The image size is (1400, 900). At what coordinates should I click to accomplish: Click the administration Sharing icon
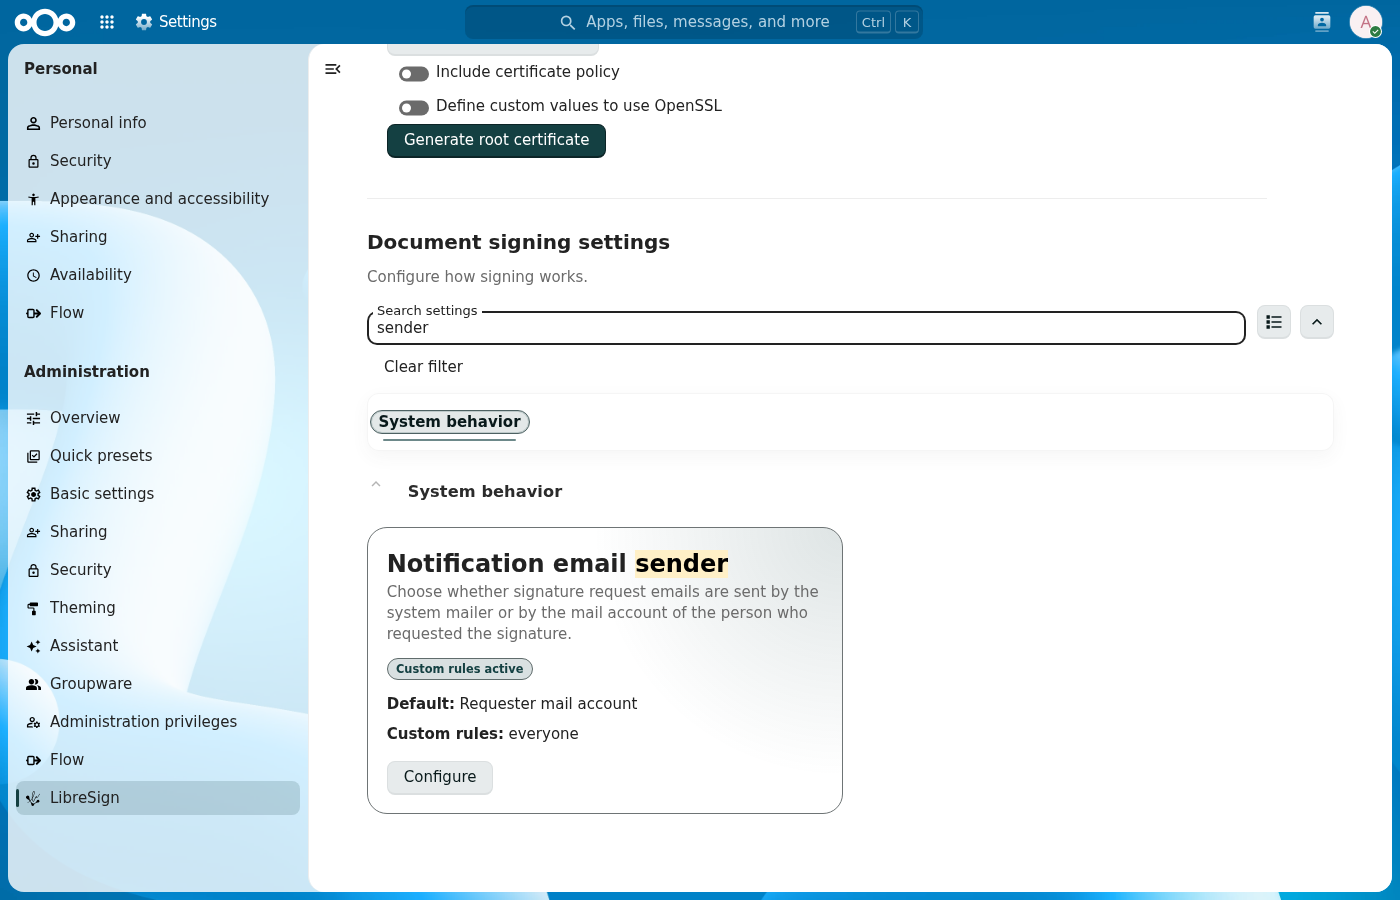33,532
